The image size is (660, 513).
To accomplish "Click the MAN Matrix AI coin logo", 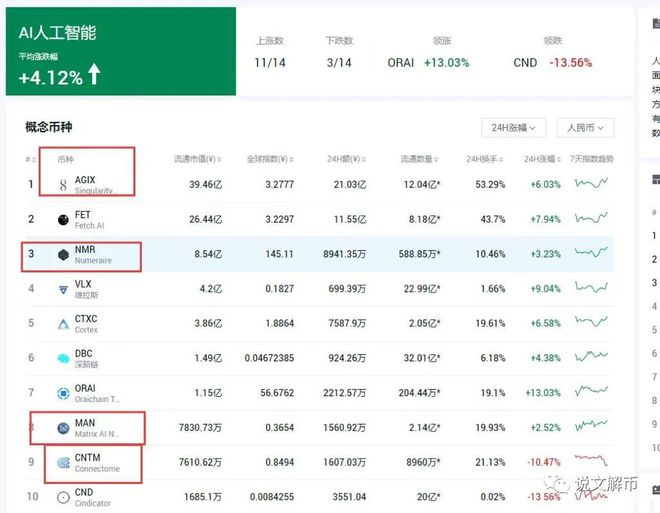I will pos(63,428).
